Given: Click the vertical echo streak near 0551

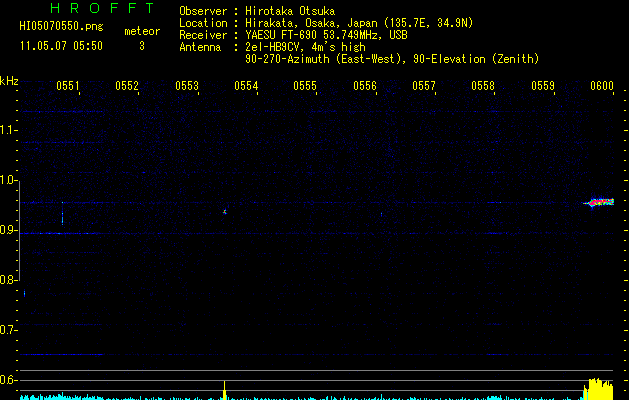Looking at the screenshot, I should [x=63, y=214].
